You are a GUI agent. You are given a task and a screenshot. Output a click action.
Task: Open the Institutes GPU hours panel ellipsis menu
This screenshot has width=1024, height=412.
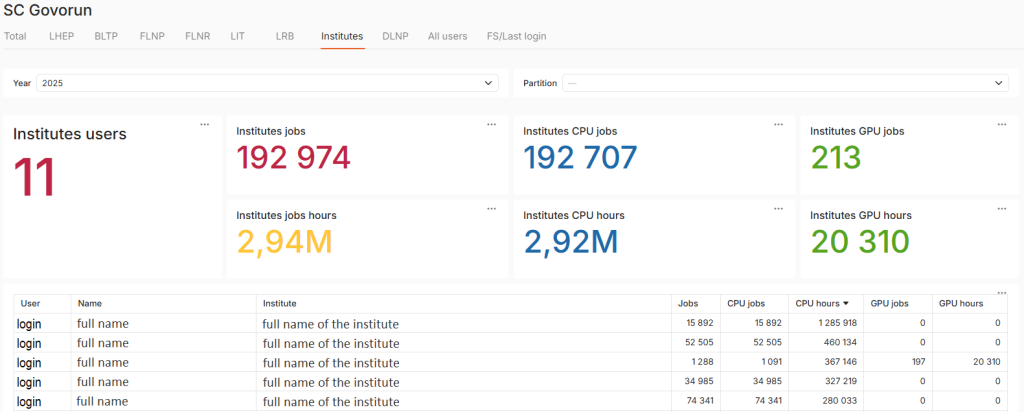tap(1002, 208)
